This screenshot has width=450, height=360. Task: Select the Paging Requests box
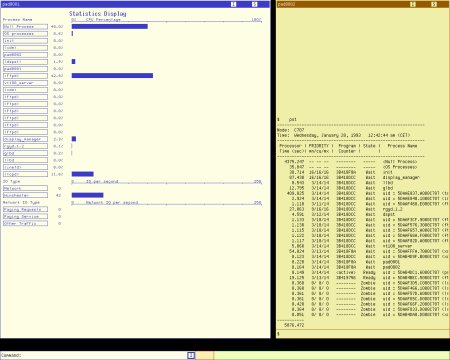25,209
